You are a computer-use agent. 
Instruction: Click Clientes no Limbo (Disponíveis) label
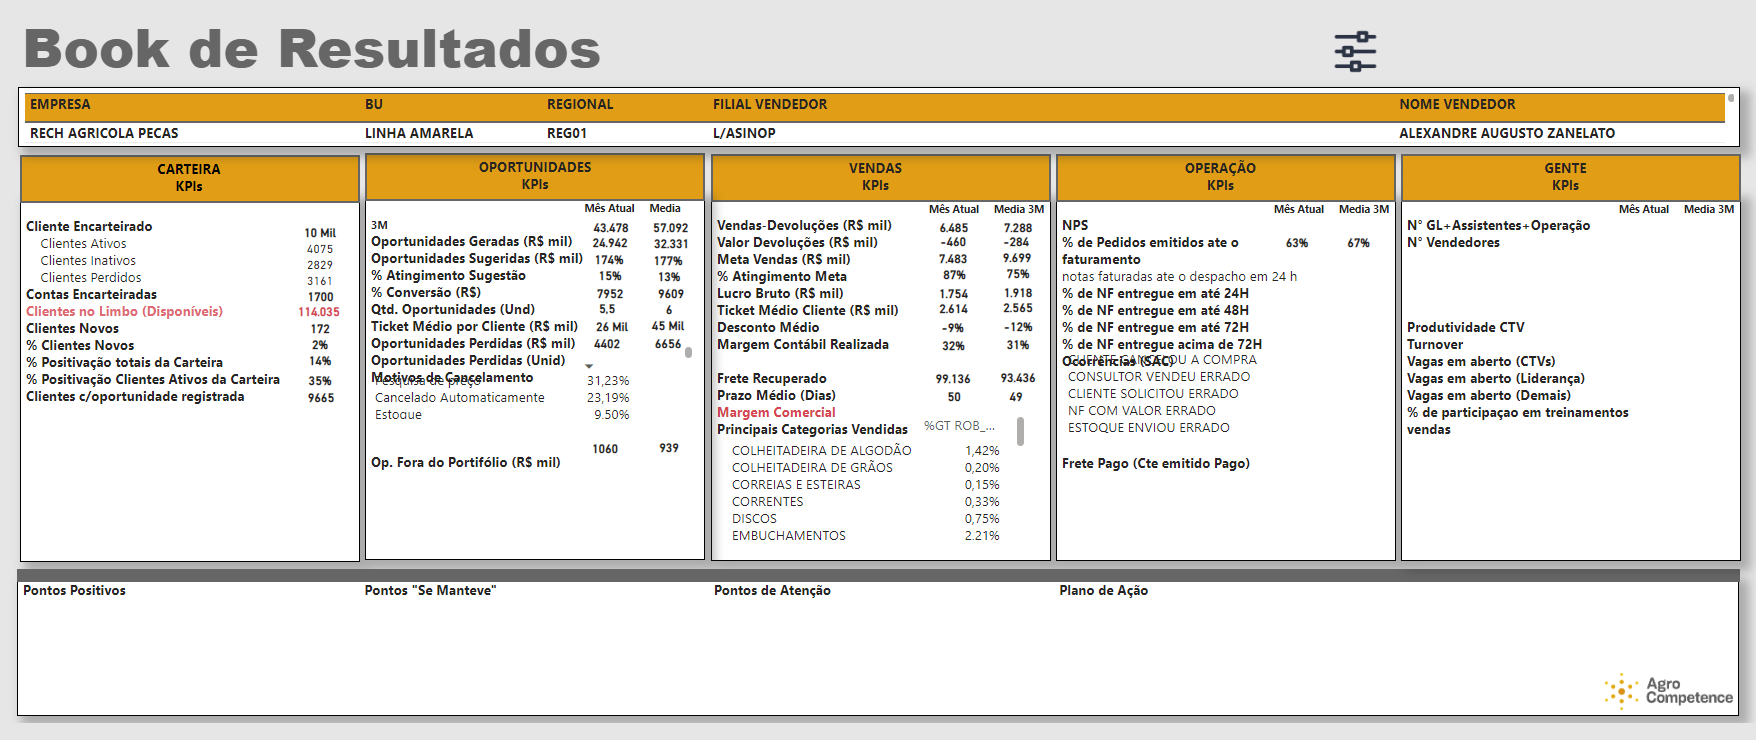coord(124,312)
